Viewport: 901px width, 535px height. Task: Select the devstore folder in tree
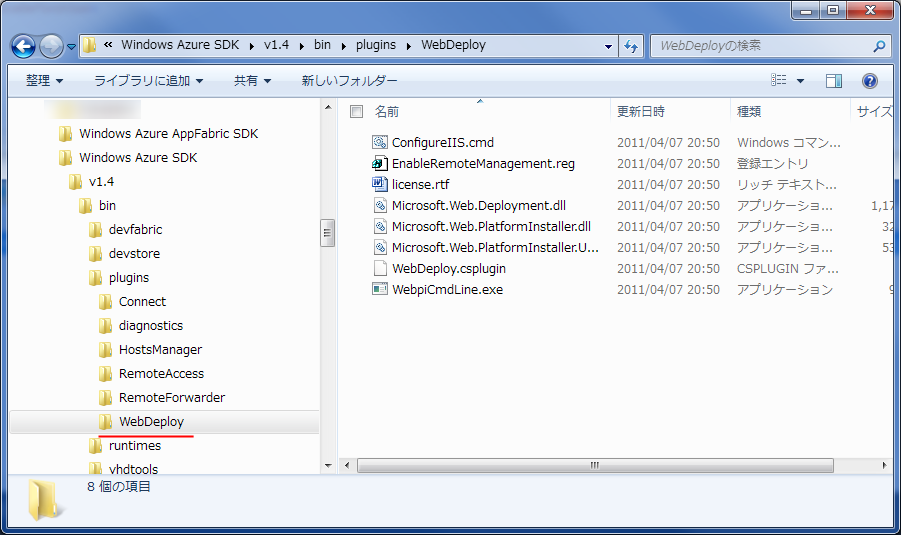[x=134, y=253]
